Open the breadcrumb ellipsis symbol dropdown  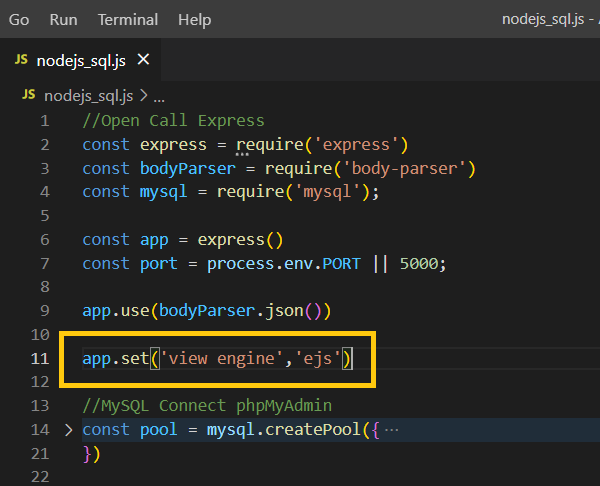point(158,97)
